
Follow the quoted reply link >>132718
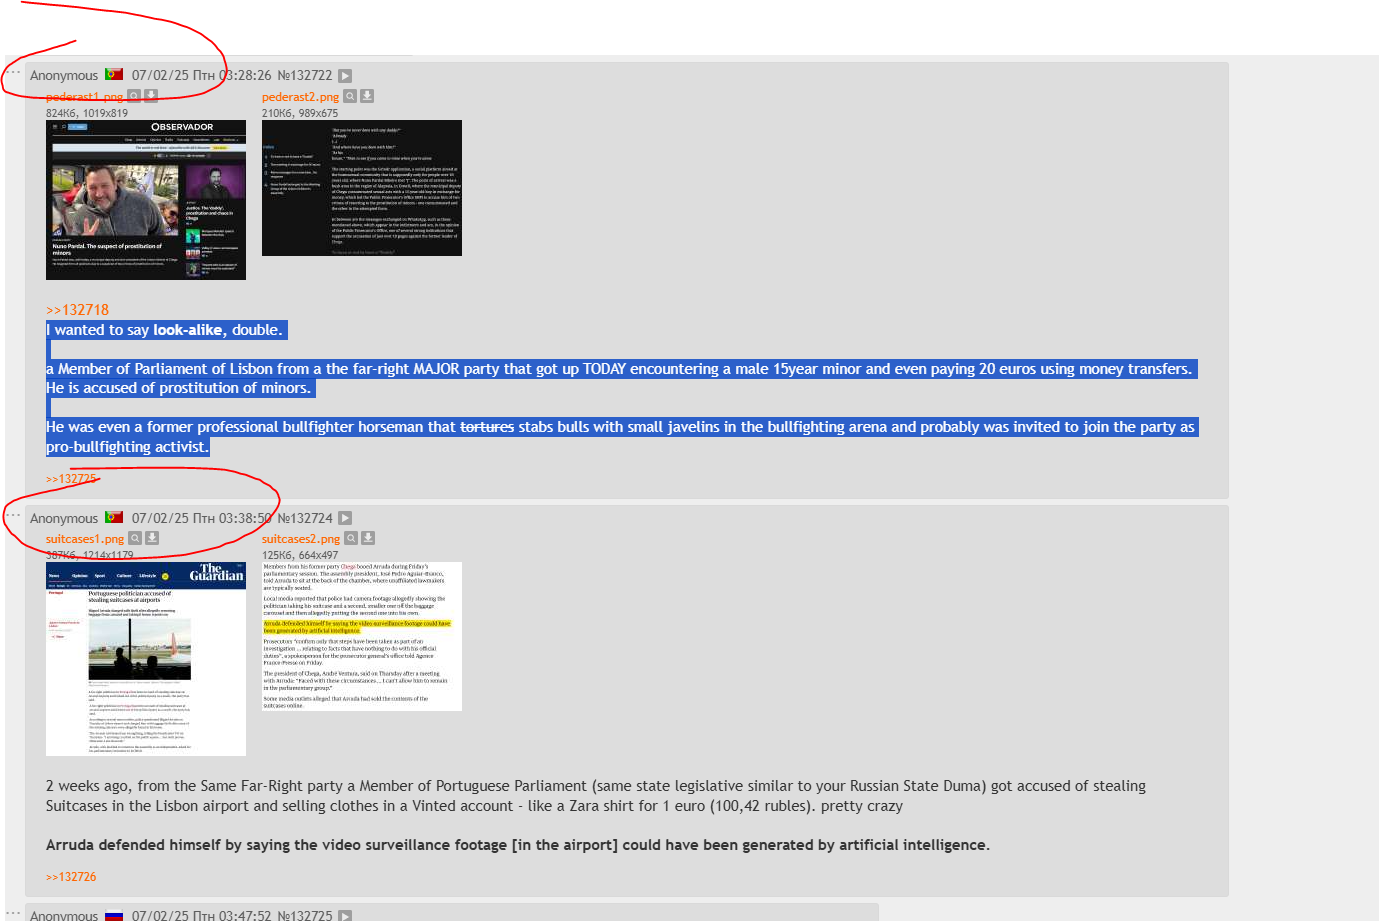click(77, 310)
